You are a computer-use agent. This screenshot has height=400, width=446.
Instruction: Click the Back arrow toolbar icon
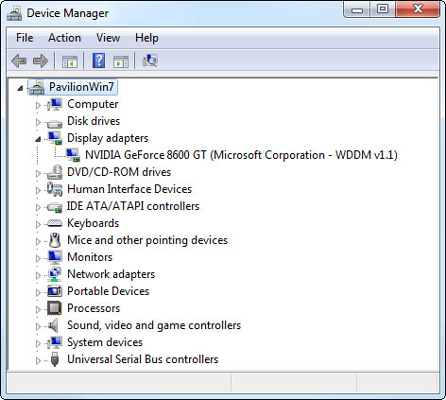[x=19, y=61]
